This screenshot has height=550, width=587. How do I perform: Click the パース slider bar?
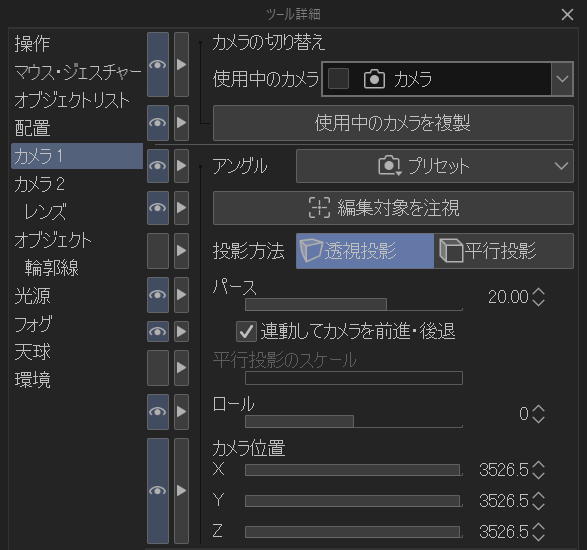[354, 304]
